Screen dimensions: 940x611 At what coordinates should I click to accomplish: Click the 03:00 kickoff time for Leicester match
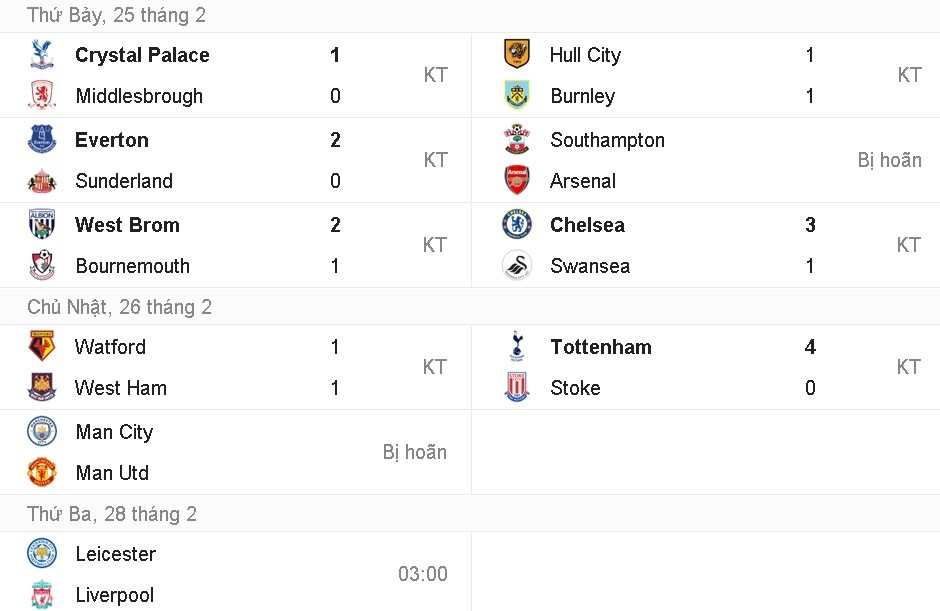pyautogui.click(x=423, y=574)
